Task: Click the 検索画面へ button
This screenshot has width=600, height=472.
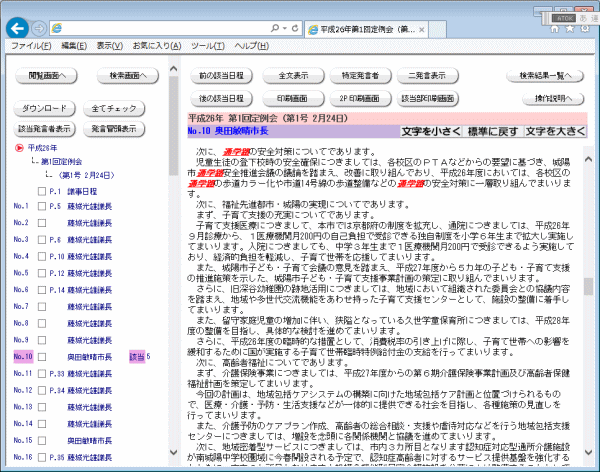Action: (128, 76)
